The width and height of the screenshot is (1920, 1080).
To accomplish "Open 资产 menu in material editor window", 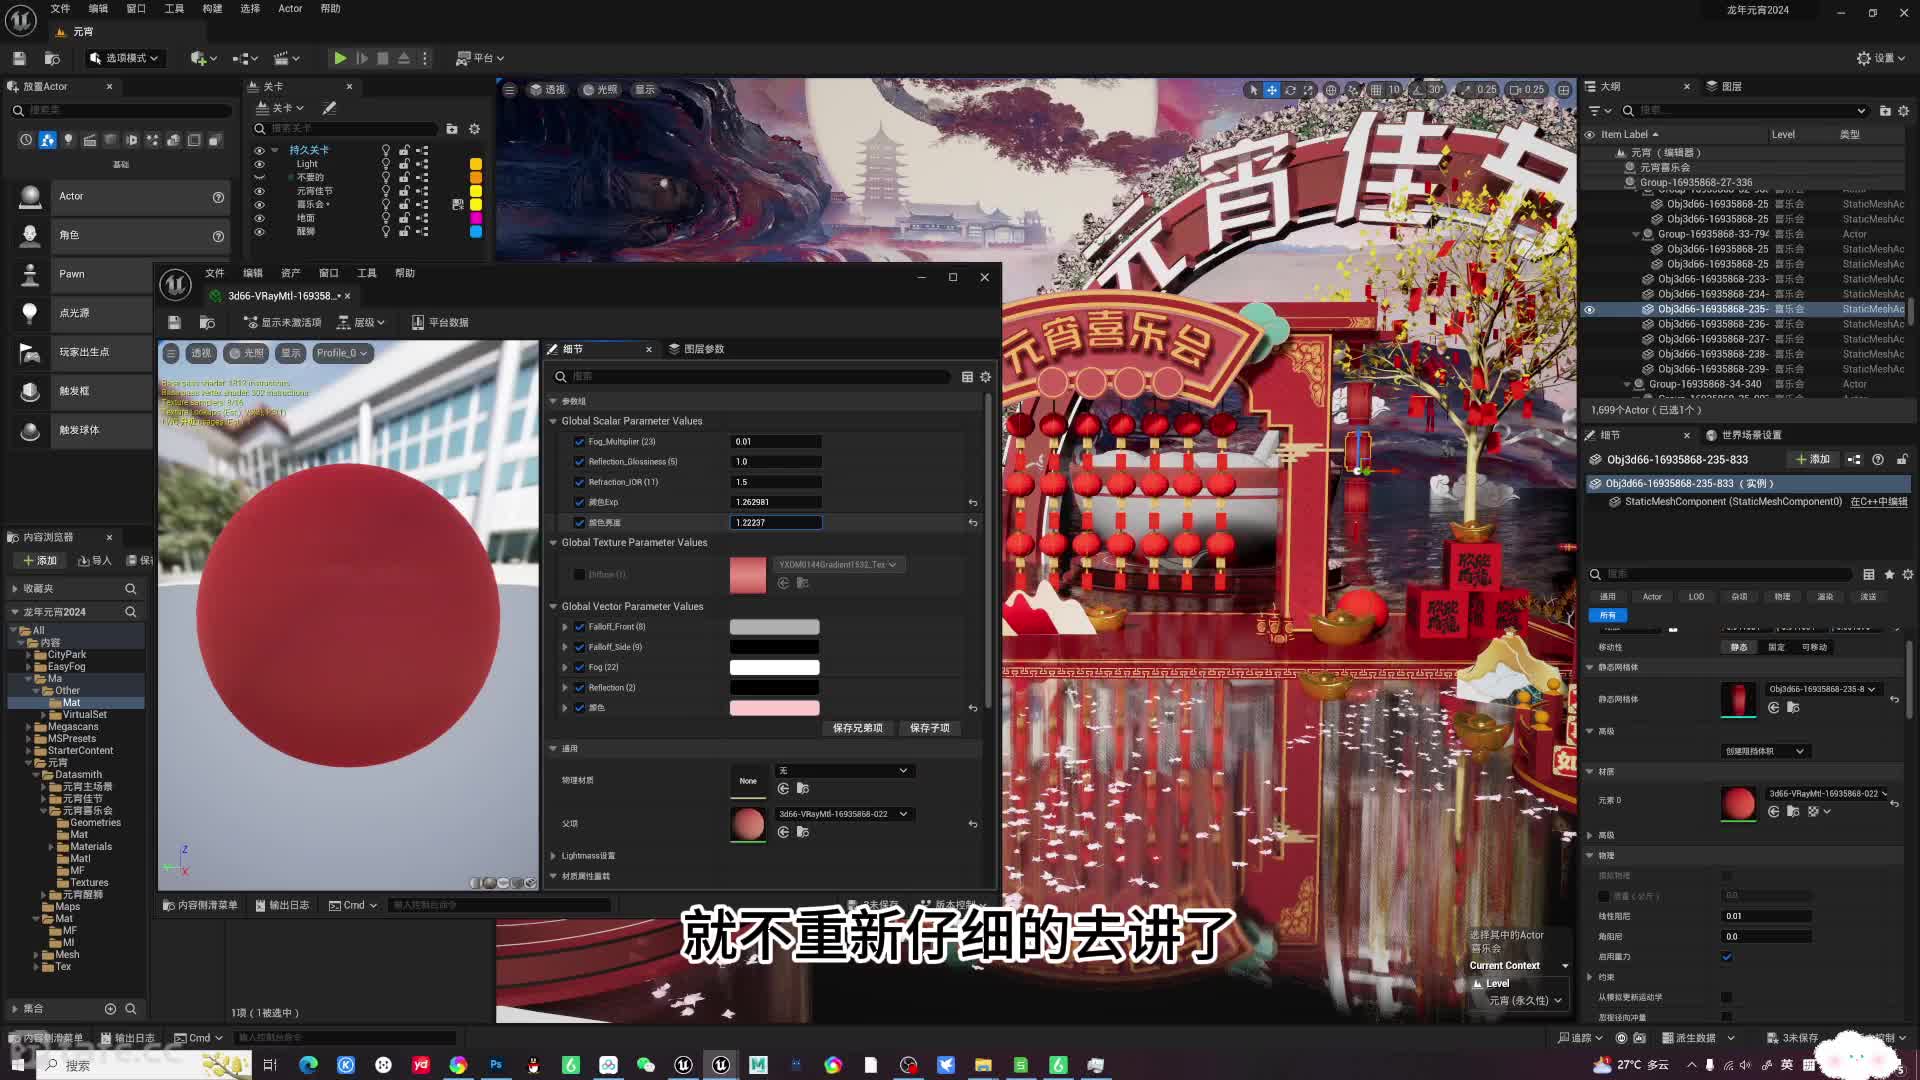I will (290, 273).
